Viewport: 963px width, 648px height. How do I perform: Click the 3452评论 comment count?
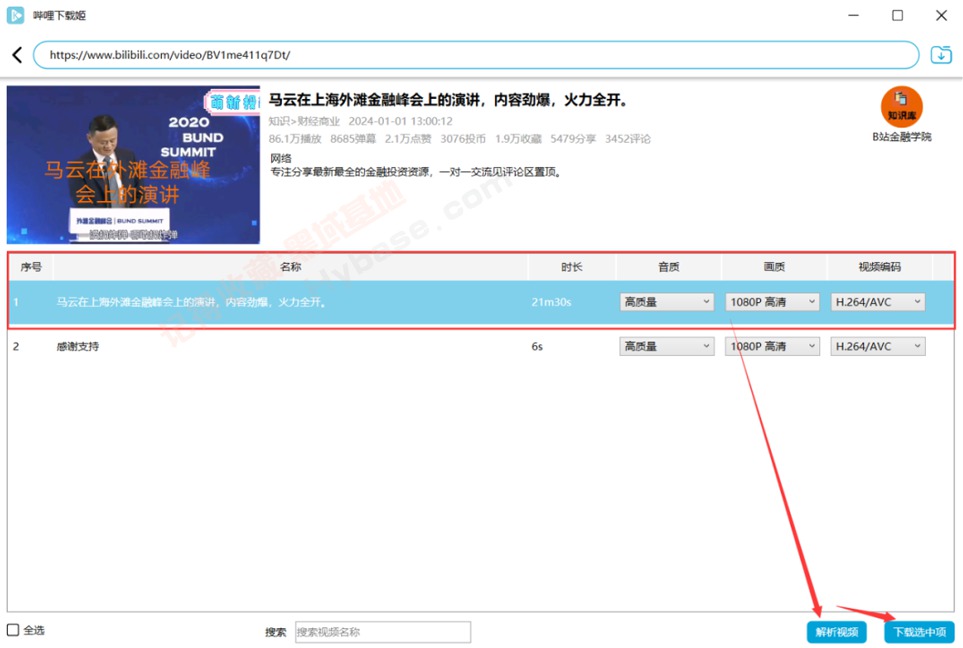coord(628,139)
